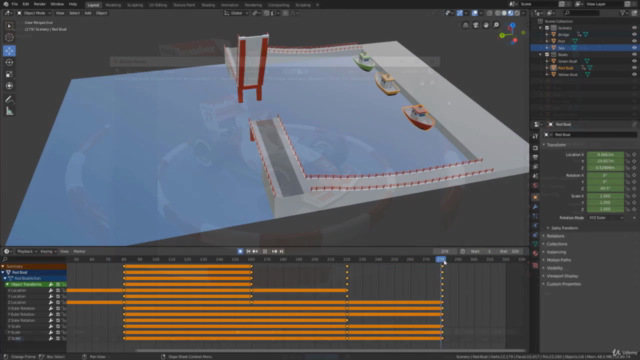This screenshot has width=640, height=360.
Task: Click the pin icon in properties header
Action: click(634, 124)
